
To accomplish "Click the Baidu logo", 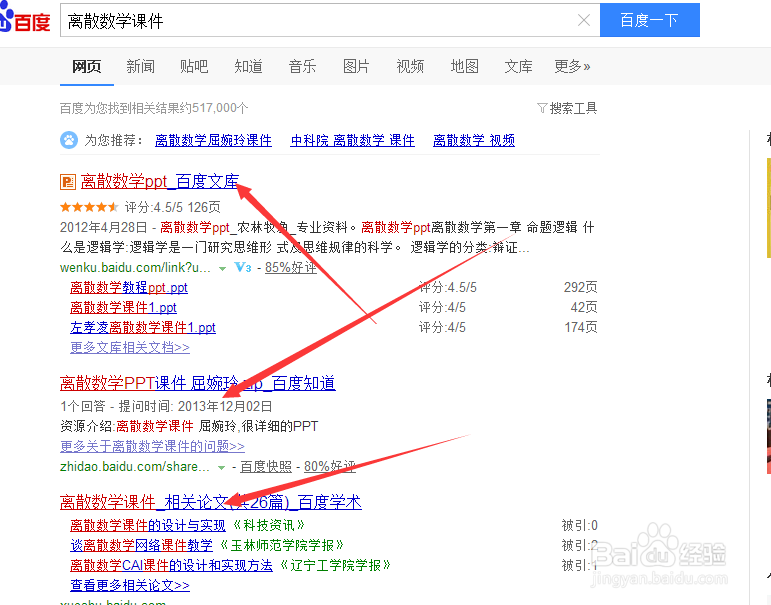I will click(25, 20).
